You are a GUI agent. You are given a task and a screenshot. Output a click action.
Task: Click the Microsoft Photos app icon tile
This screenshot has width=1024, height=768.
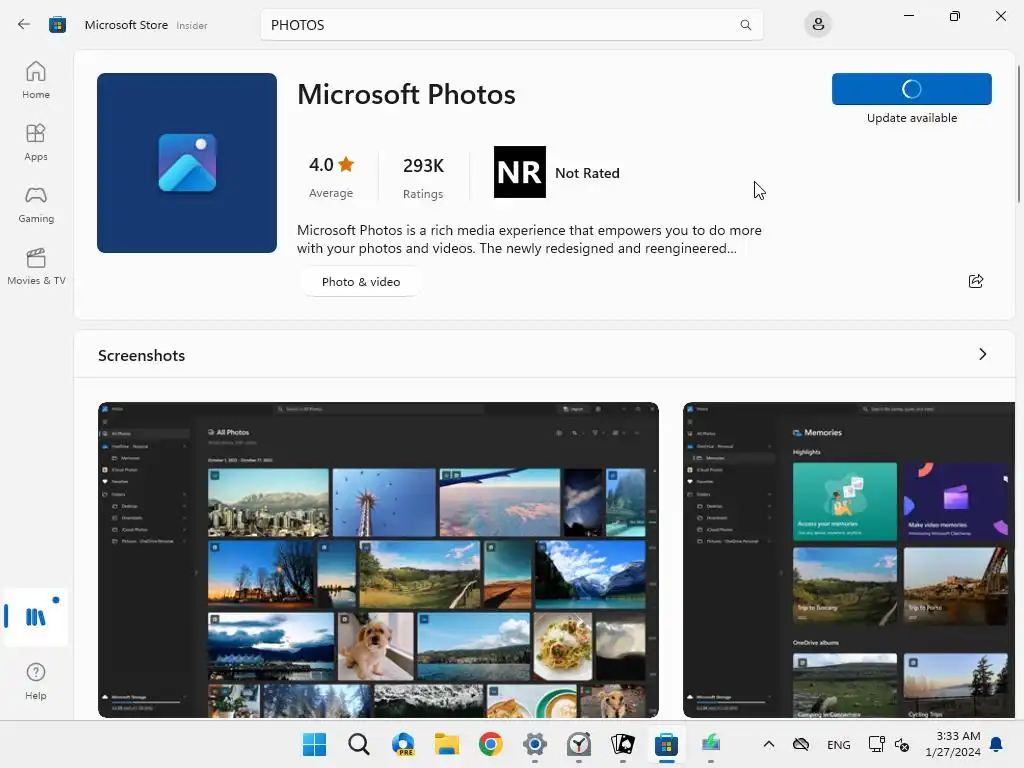(187, 163)
